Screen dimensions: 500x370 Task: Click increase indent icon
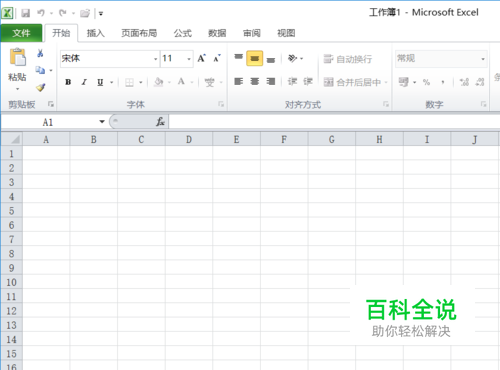pyautogui.click(x=308, y=81)
